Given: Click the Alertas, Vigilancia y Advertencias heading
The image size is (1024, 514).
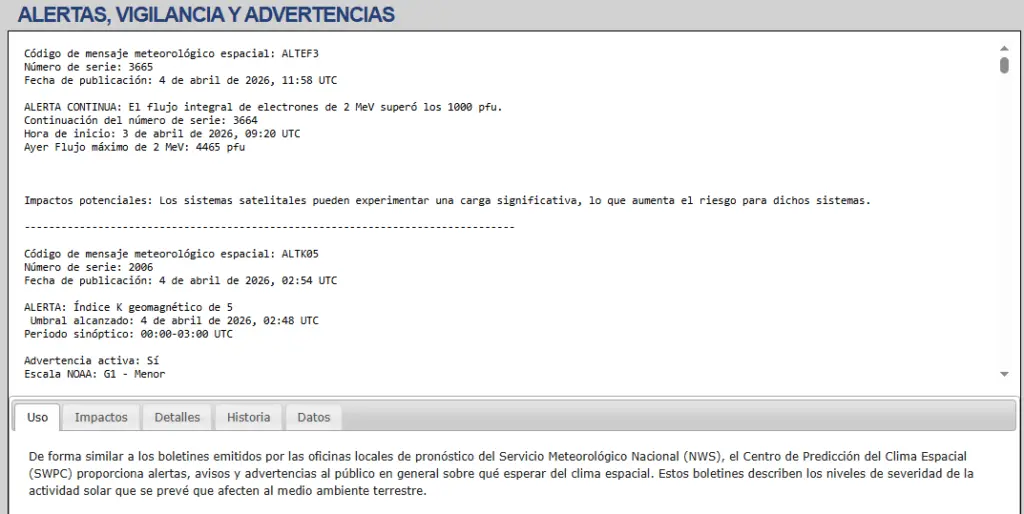Looking at the screenshot, I should (x=206, y=15).
